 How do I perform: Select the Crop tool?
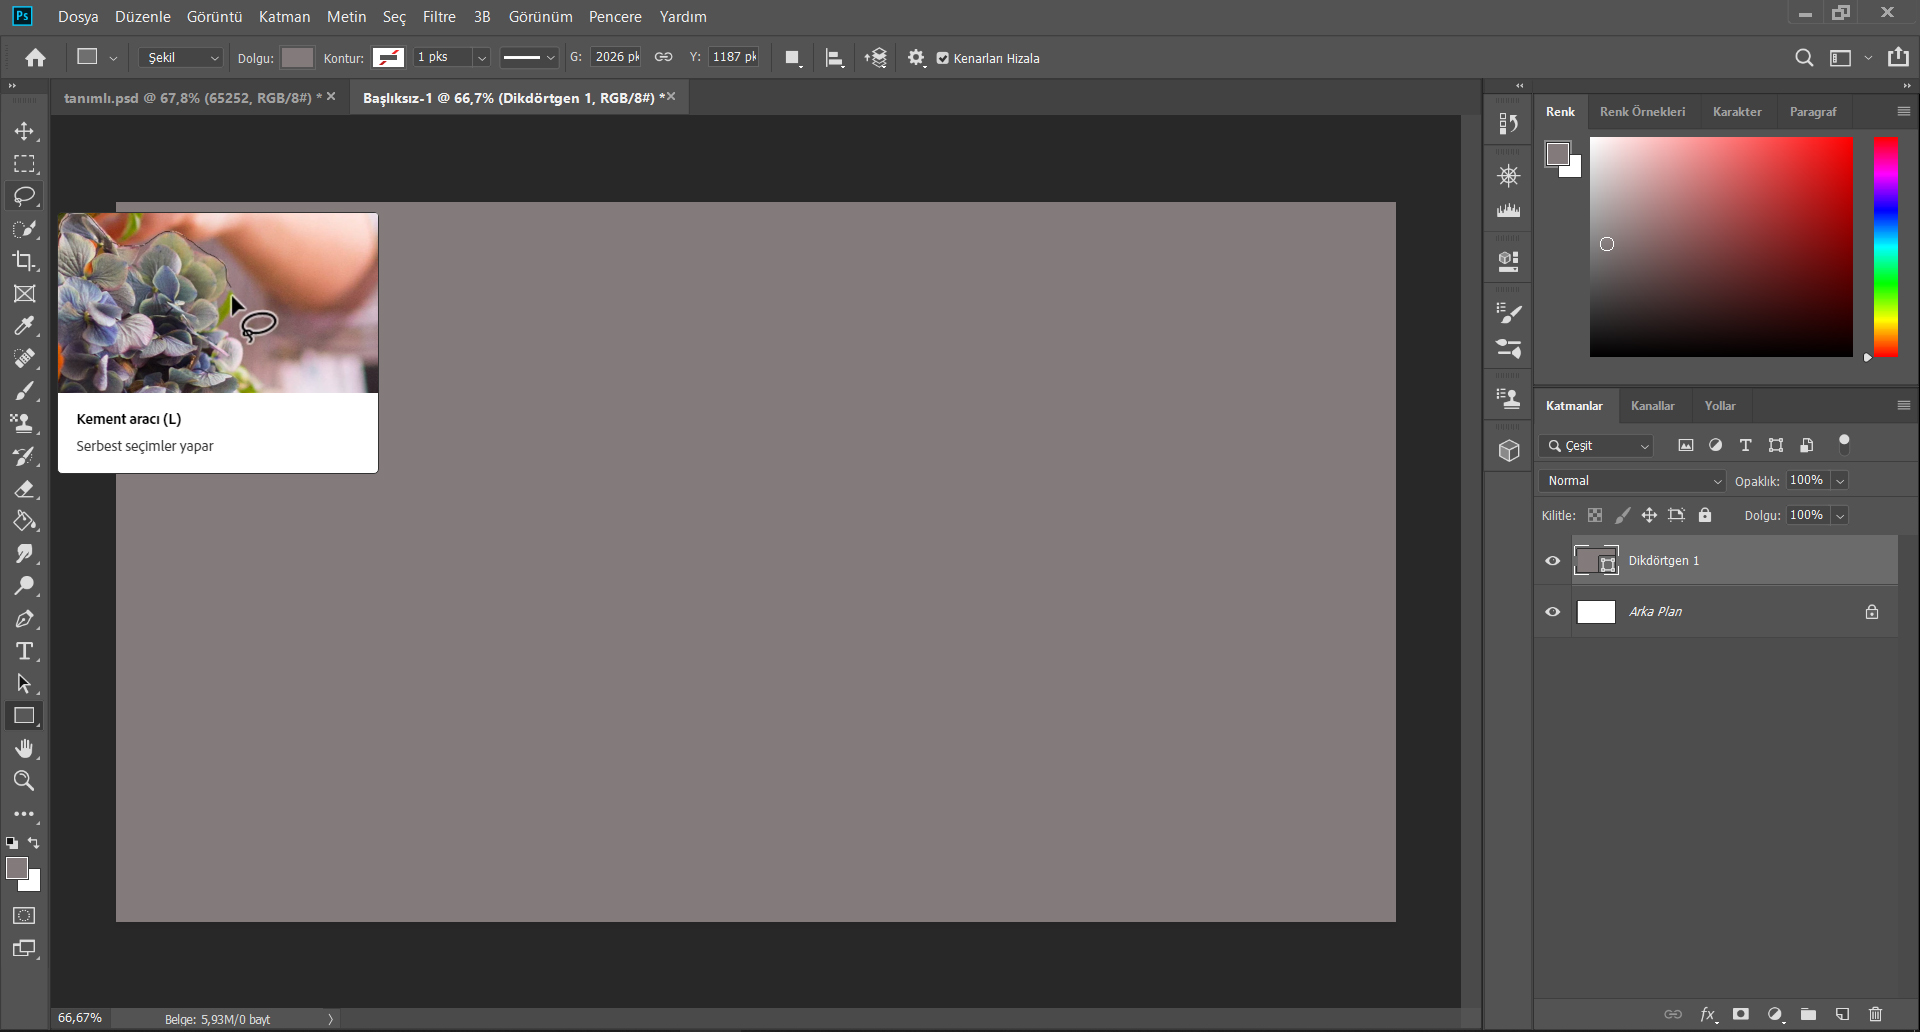point(24,261)
